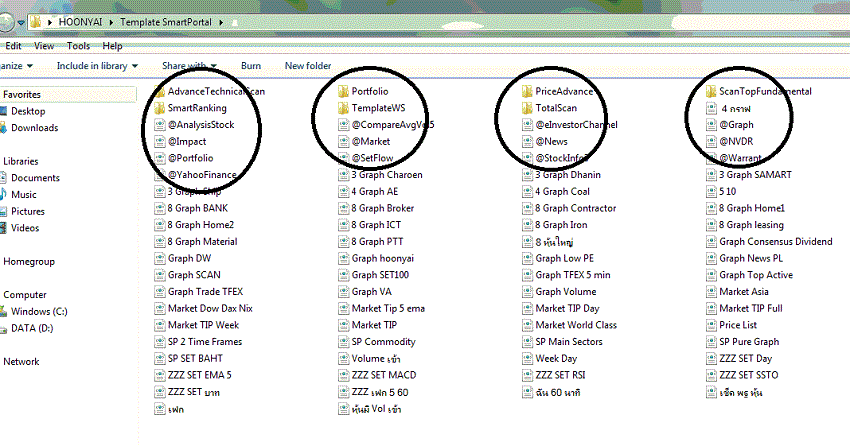
Task: Select Documents library in sidebar
Action: click(35, 178)
